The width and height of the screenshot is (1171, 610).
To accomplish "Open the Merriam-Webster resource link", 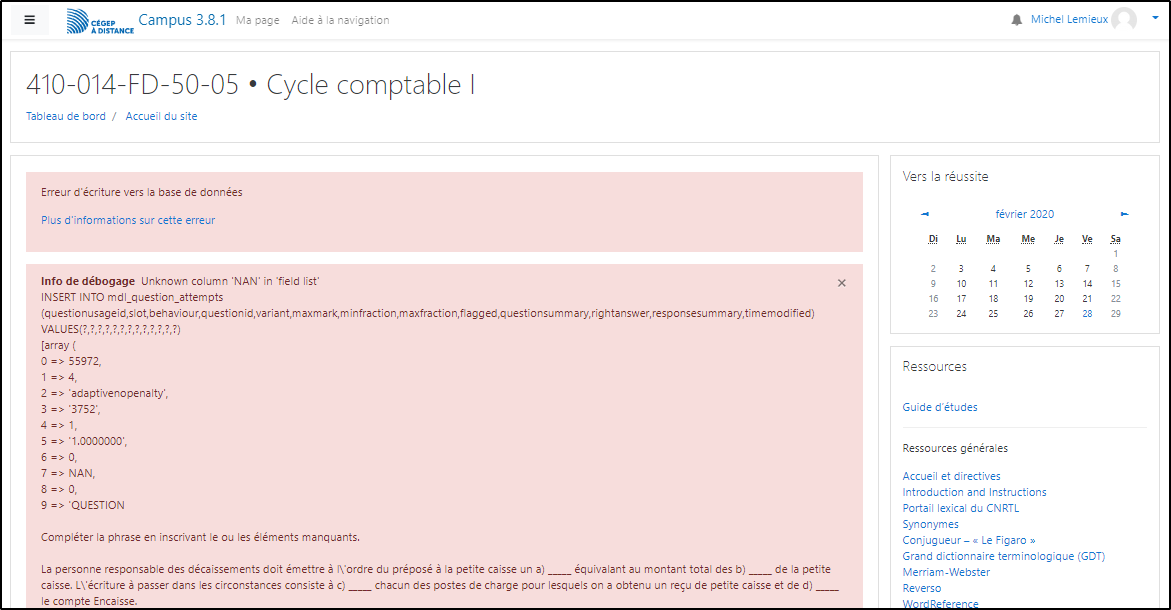I will tap(946, 572).
